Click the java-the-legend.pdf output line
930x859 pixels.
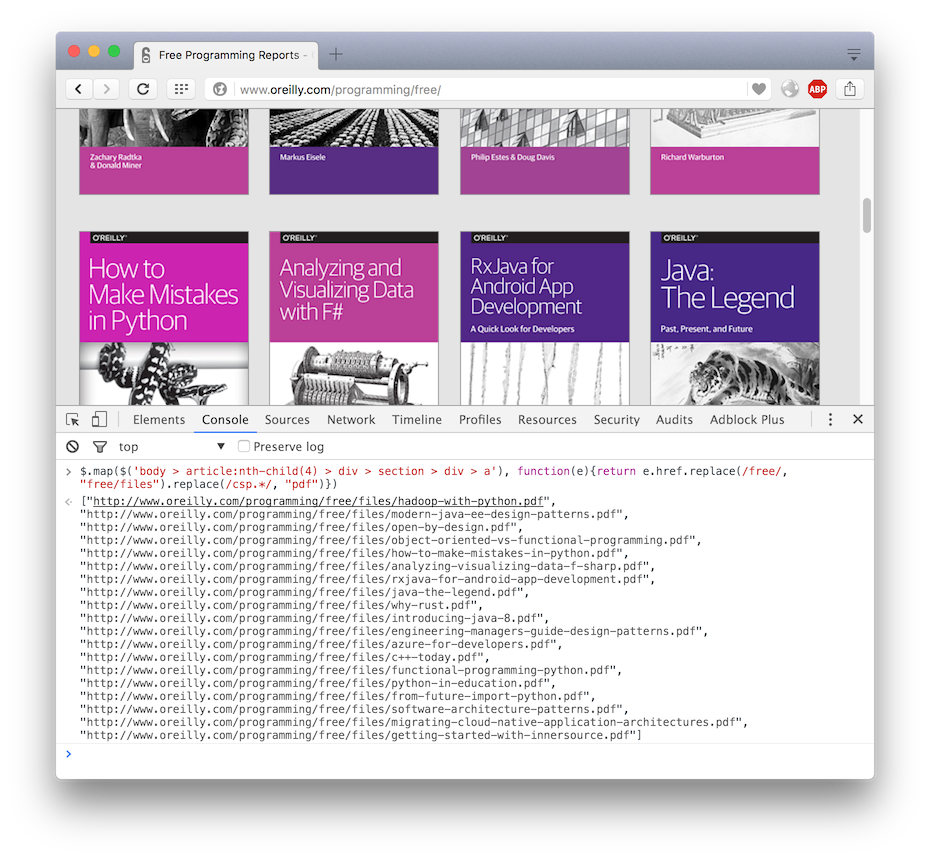(x=304, y=592)
